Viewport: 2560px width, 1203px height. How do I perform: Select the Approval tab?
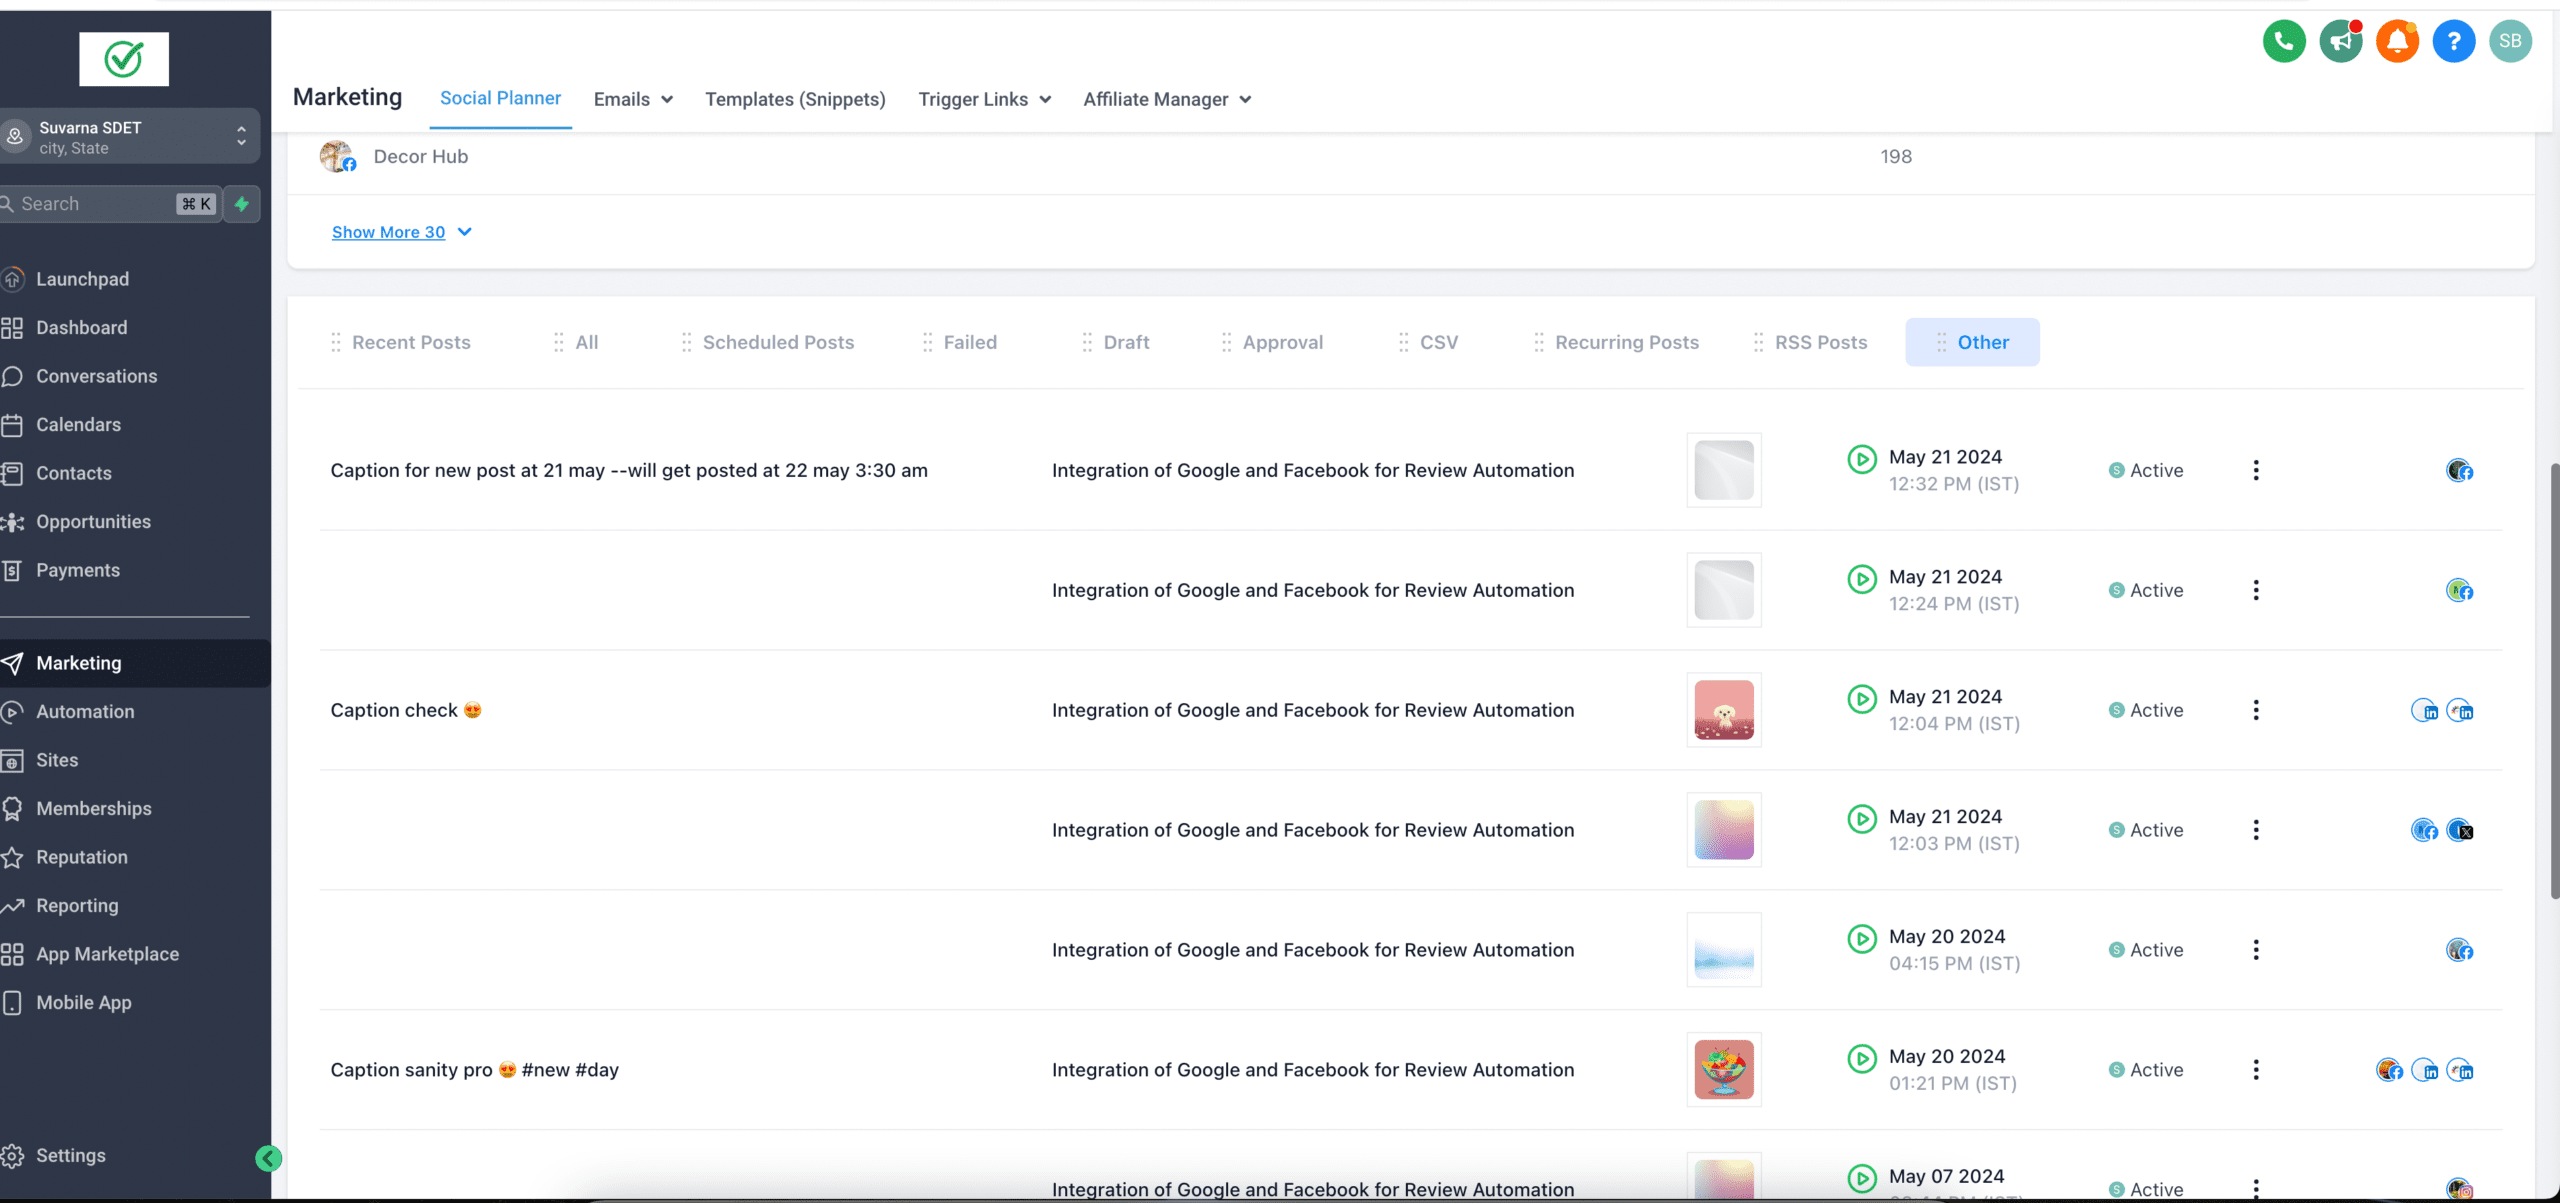pos(1272,342)
